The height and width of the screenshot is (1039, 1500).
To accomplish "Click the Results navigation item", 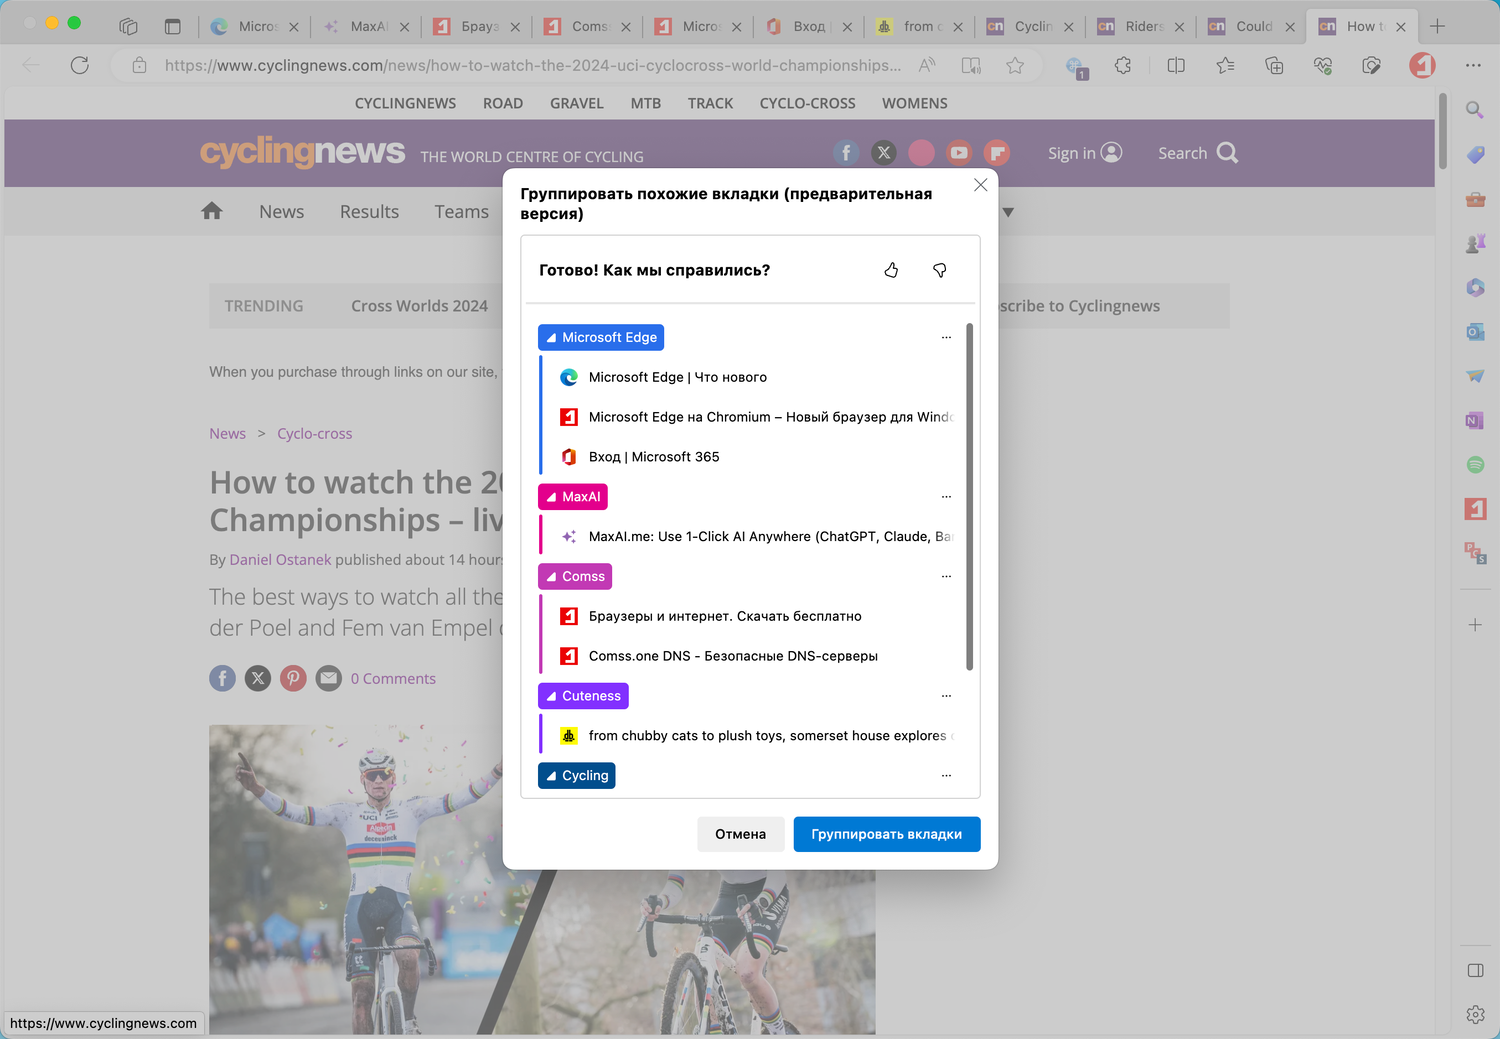I will click(x=369, y=212).
